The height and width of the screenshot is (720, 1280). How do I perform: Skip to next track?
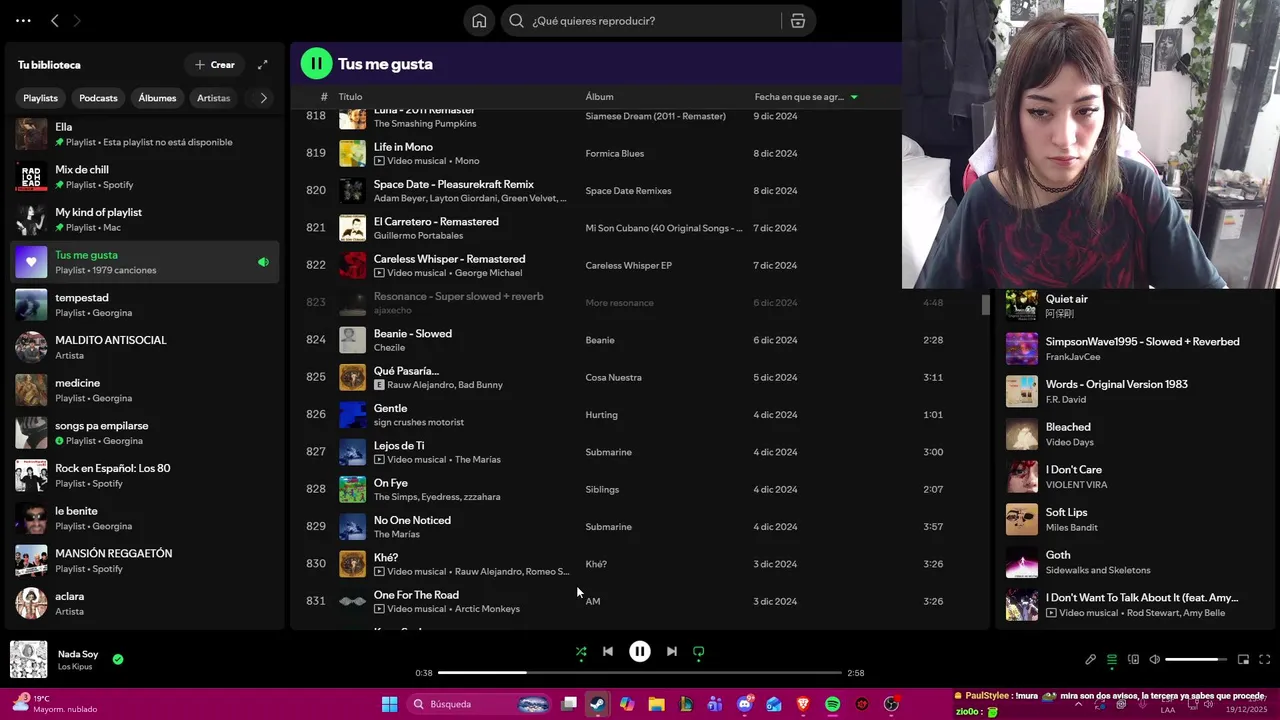tap(672, 652)
